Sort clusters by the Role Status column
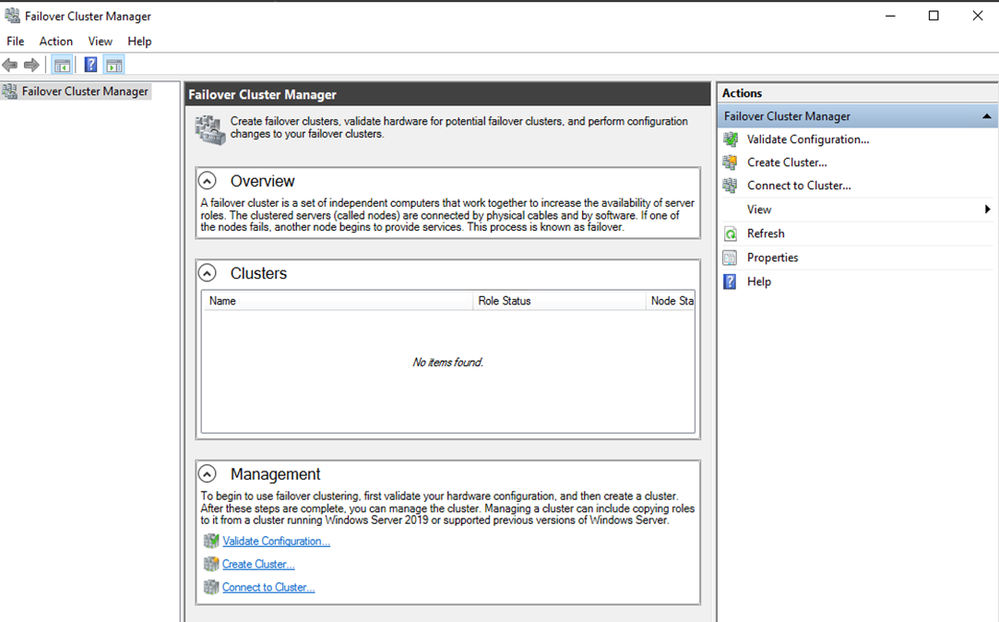 point(504,301)
